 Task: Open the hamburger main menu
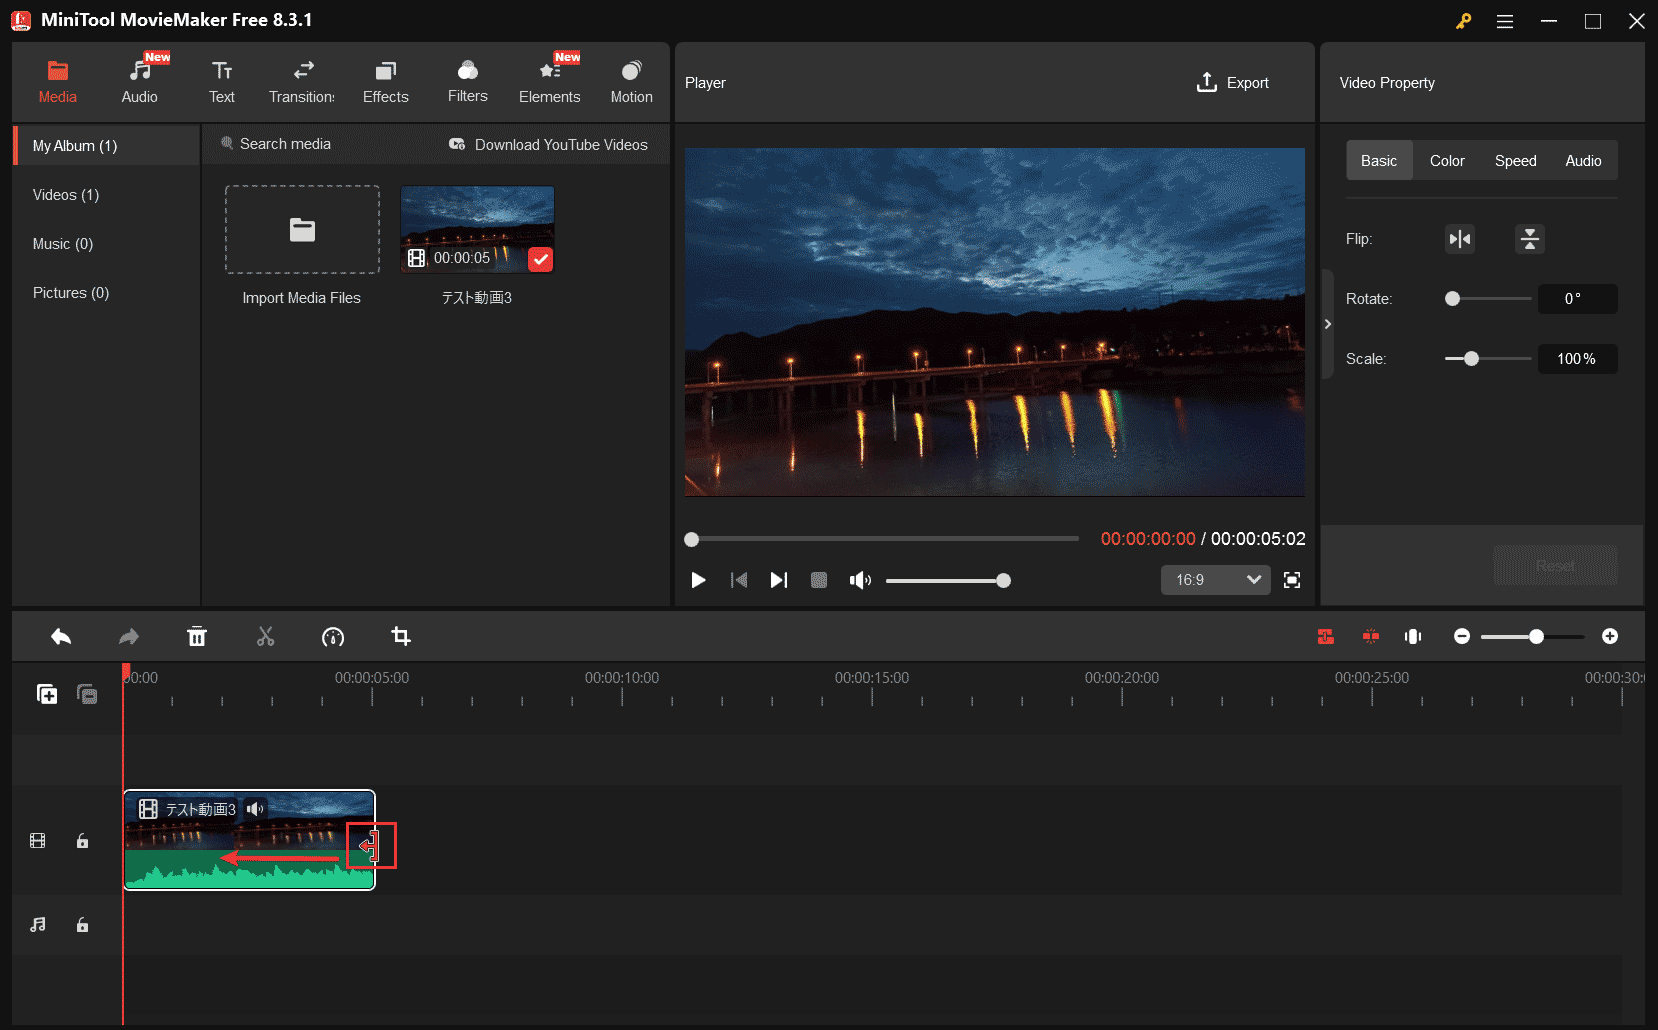pyautogui.click(x=1504, y=21)
